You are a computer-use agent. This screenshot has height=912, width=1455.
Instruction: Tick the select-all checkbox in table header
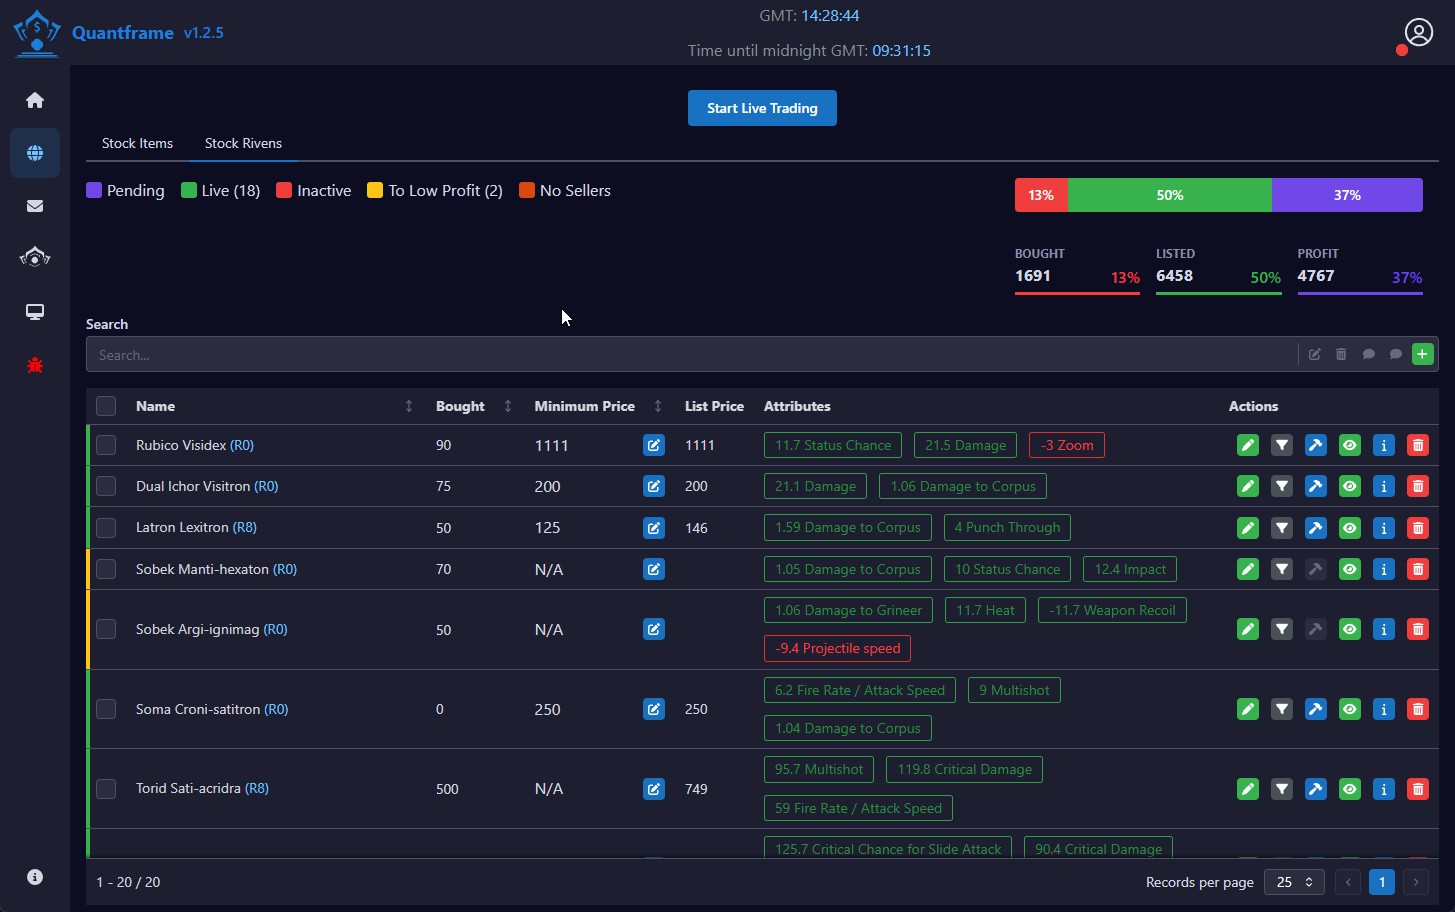(x=106, y=406)
